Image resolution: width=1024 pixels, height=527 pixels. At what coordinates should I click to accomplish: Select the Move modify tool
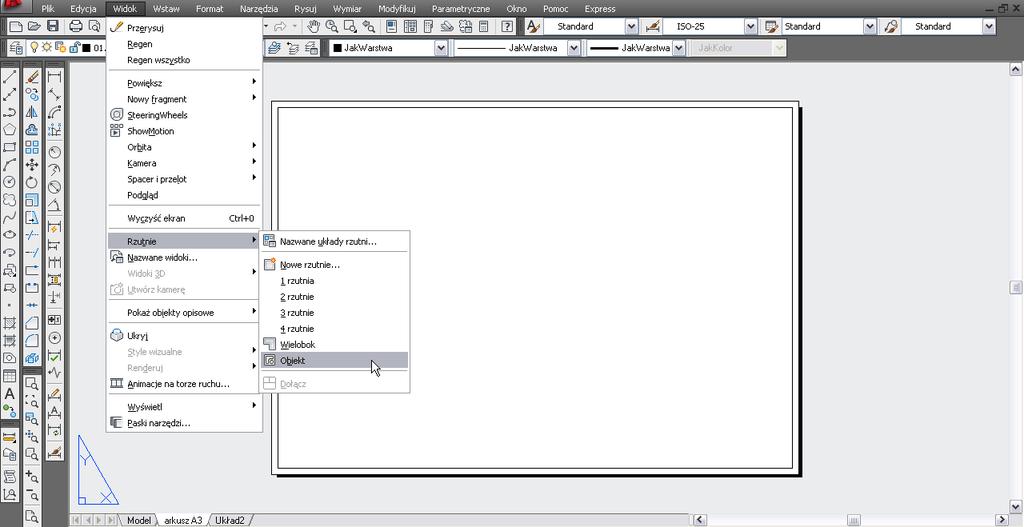pyautogui.click(x=31, y=165)
